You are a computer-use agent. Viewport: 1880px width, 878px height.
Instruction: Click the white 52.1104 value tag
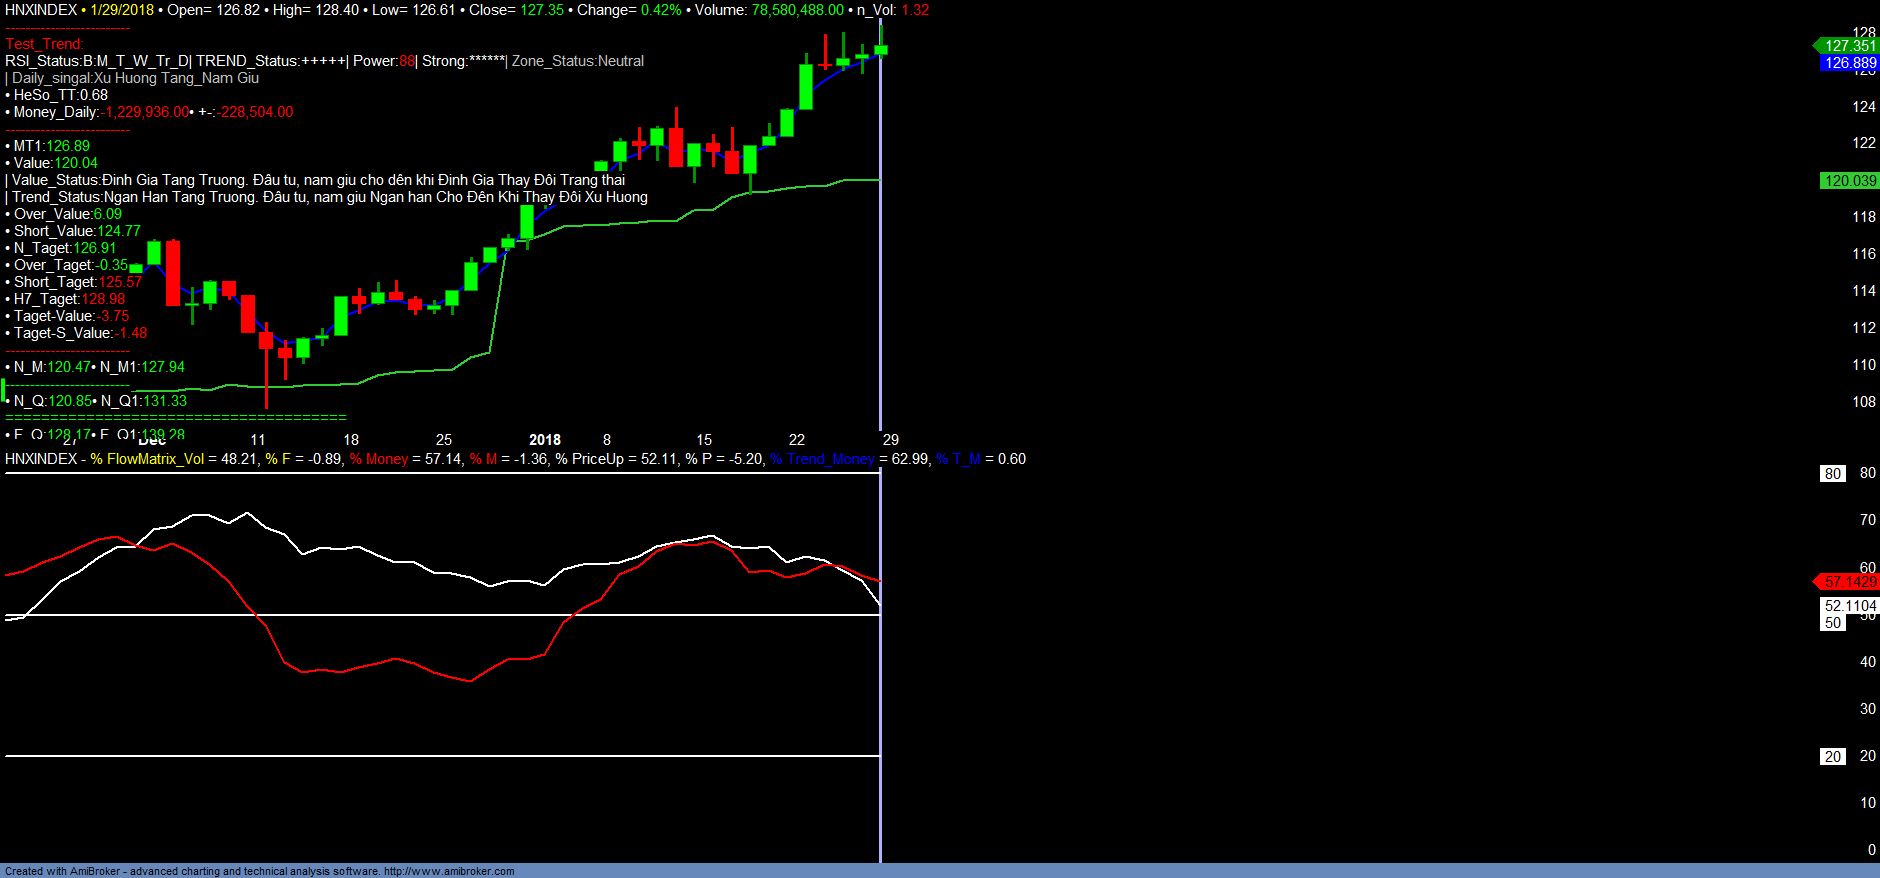click(1849, 606)
